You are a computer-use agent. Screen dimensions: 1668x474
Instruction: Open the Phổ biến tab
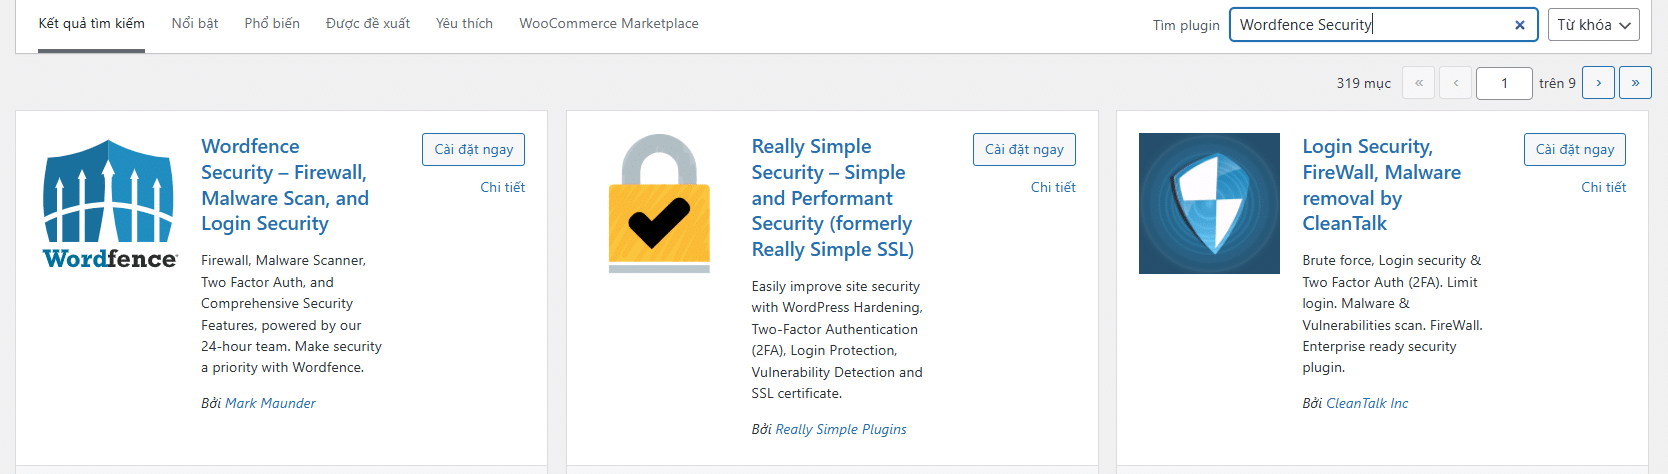[x=272, y=23]
